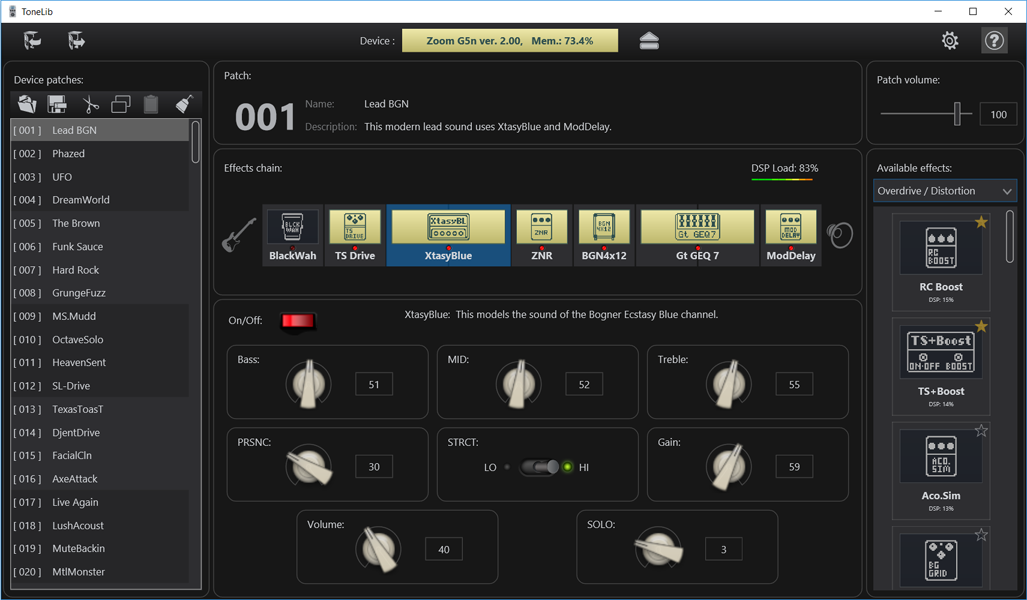The width and height of the screenshot is (1027, 600).
Task: Select patch 017 Live Again
Action: pos(100,502)
